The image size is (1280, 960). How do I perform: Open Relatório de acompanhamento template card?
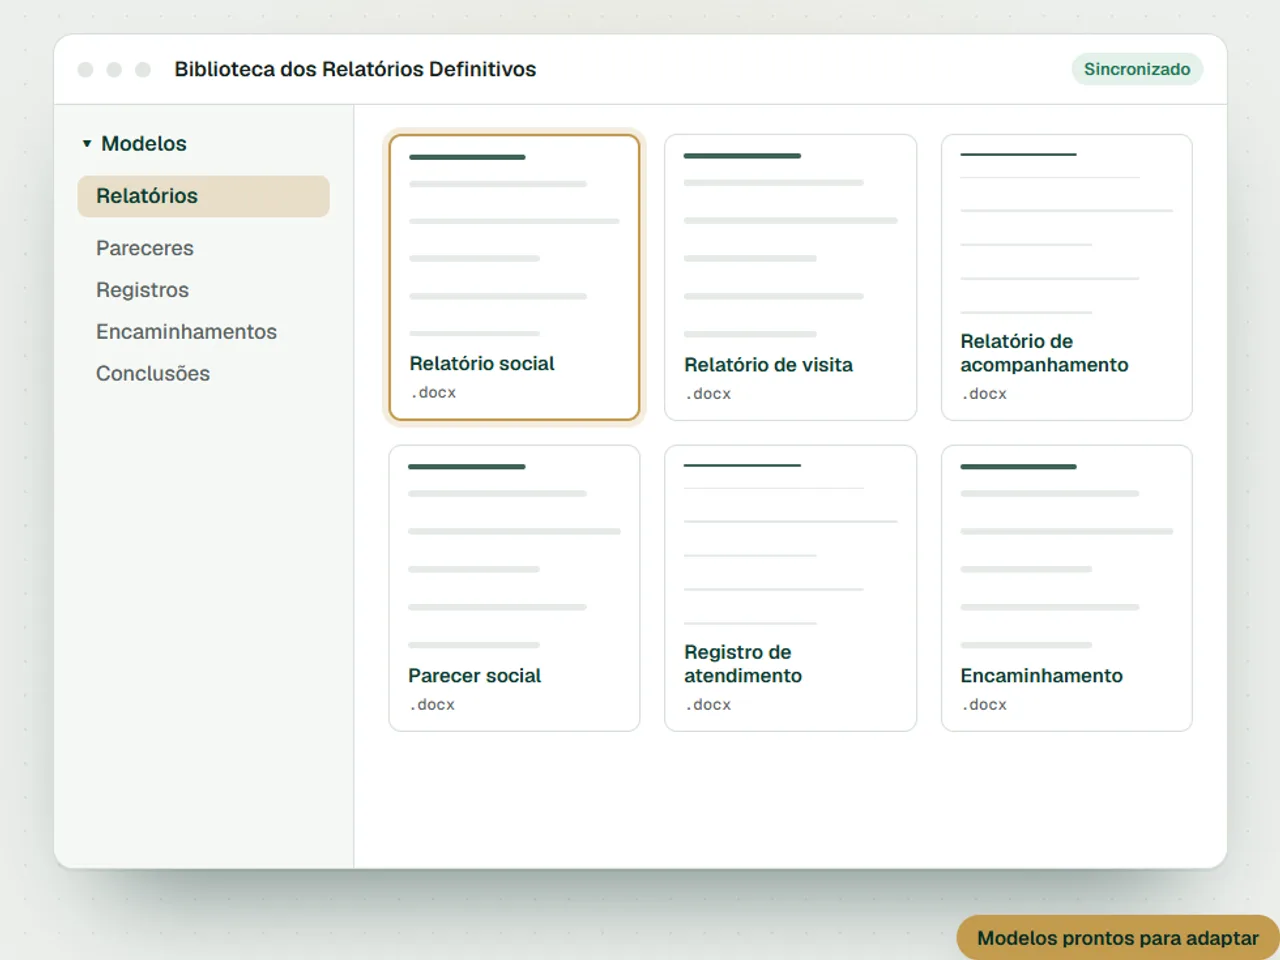point(1066,277)
